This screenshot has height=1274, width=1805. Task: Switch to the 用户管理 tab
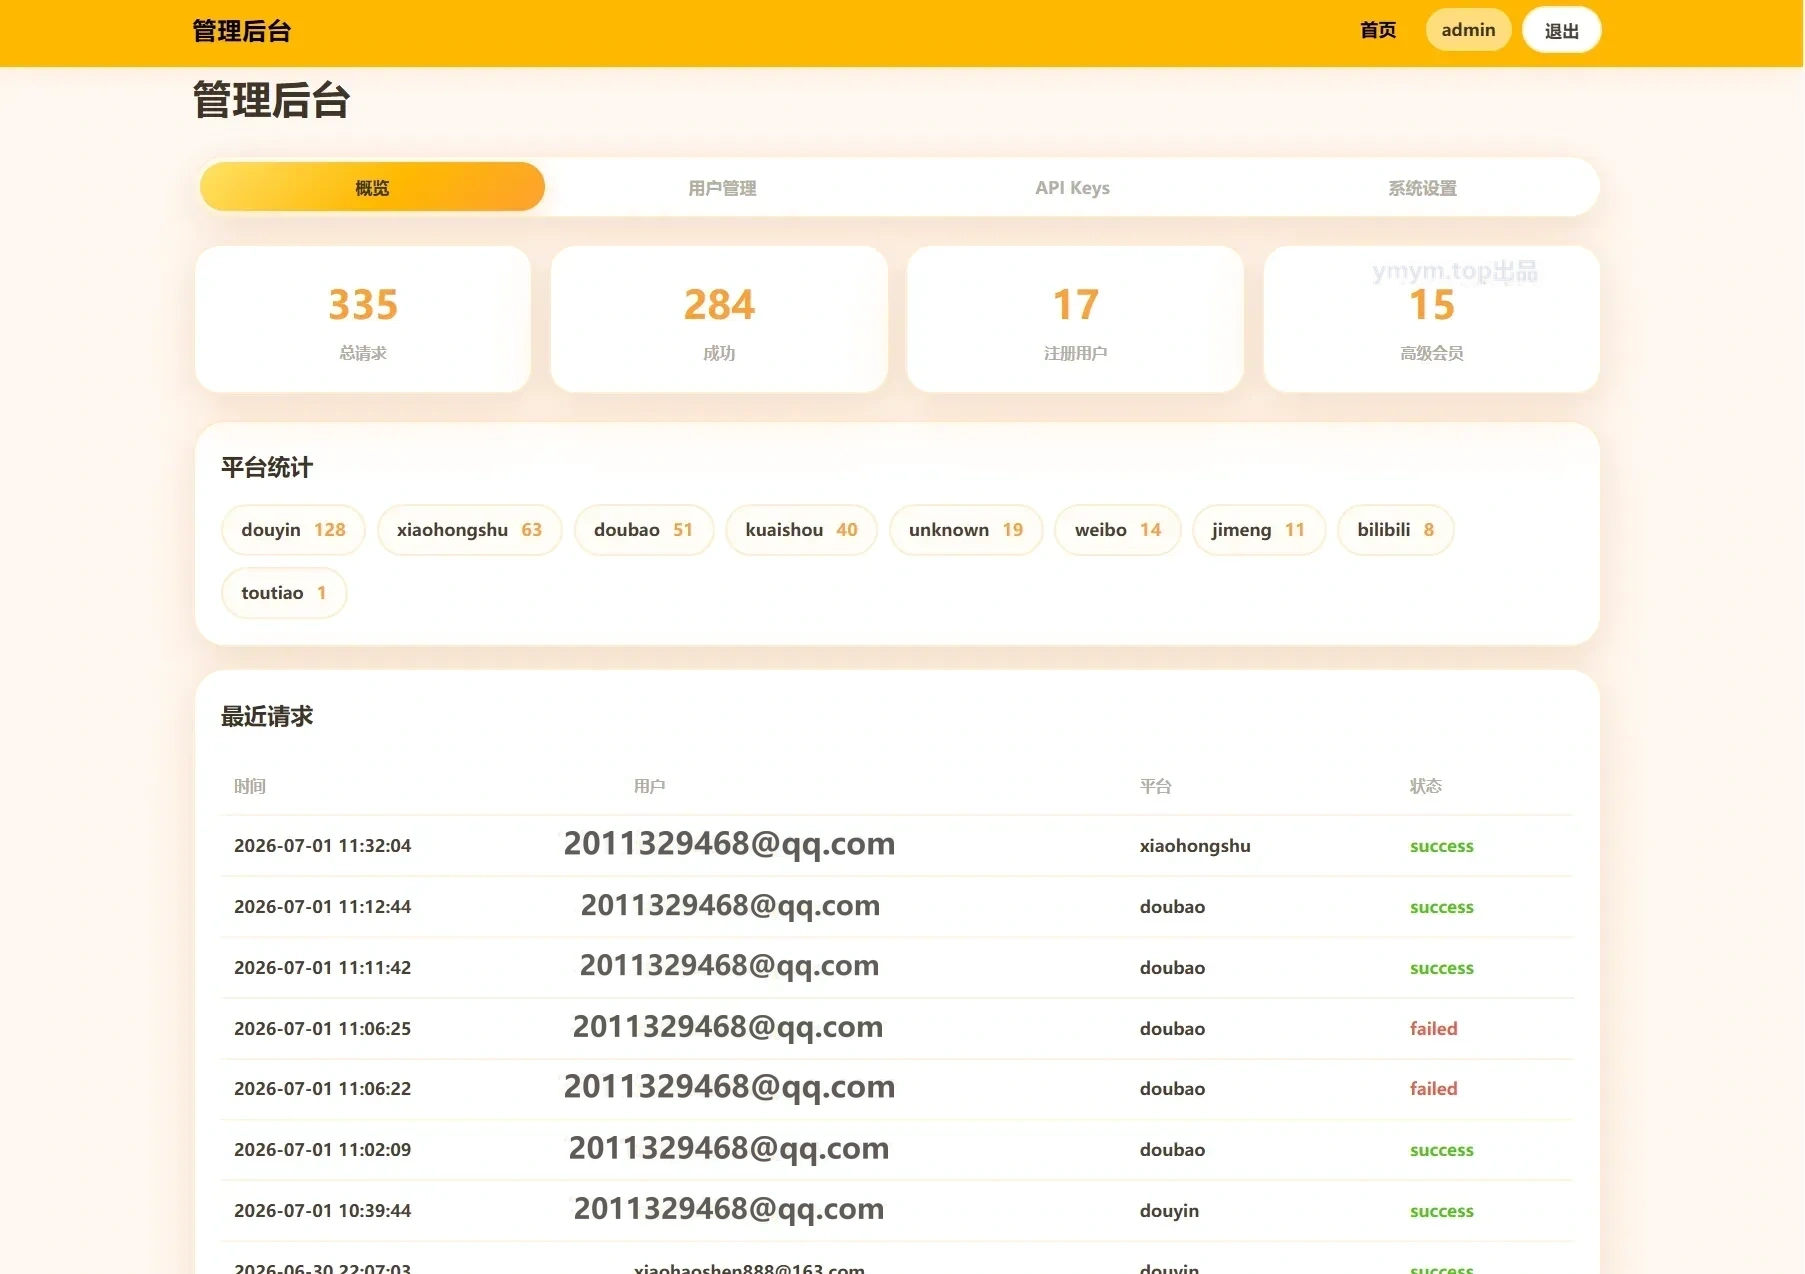click(x=722, y=188)
